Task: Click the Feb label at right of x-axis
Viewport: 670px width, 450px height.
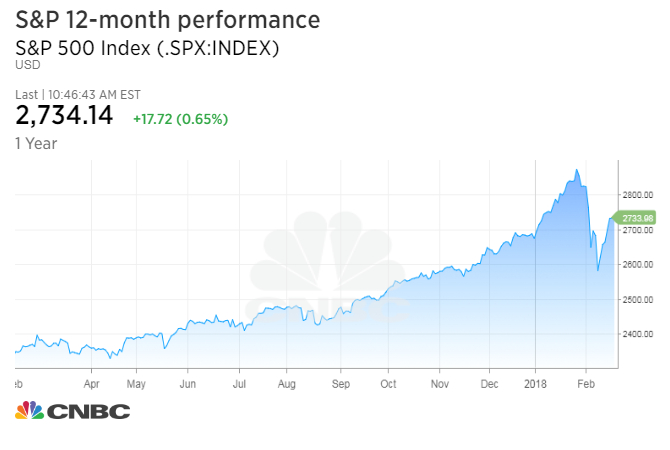Action: click(x=588, y=382)
